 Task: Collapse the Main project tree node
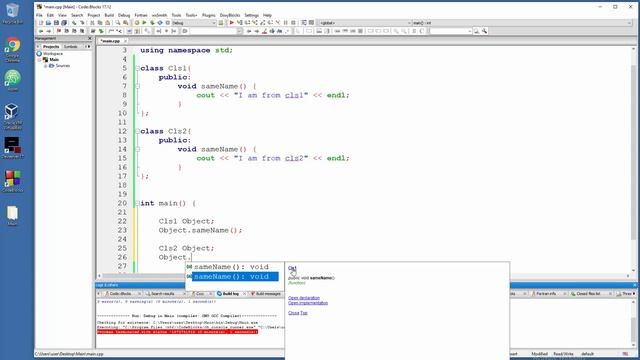pyautogui.click(x=40, y=60)
